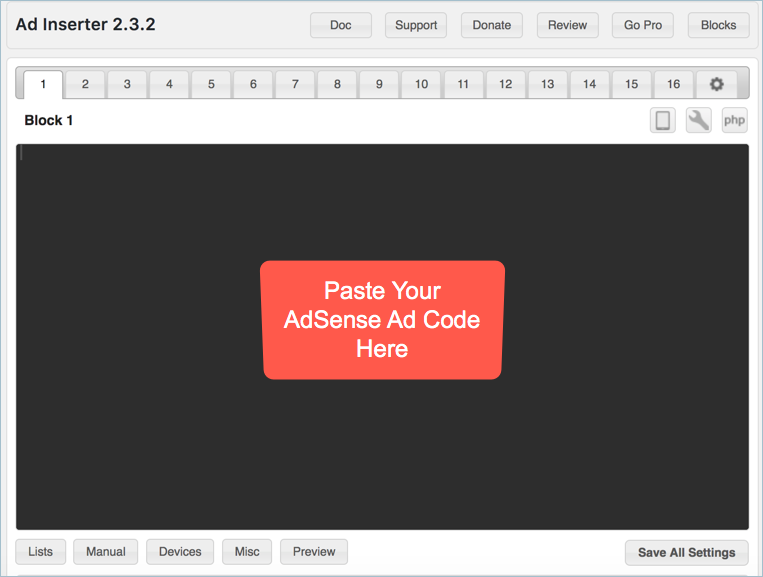Select block tab 9

click(380, 84)
